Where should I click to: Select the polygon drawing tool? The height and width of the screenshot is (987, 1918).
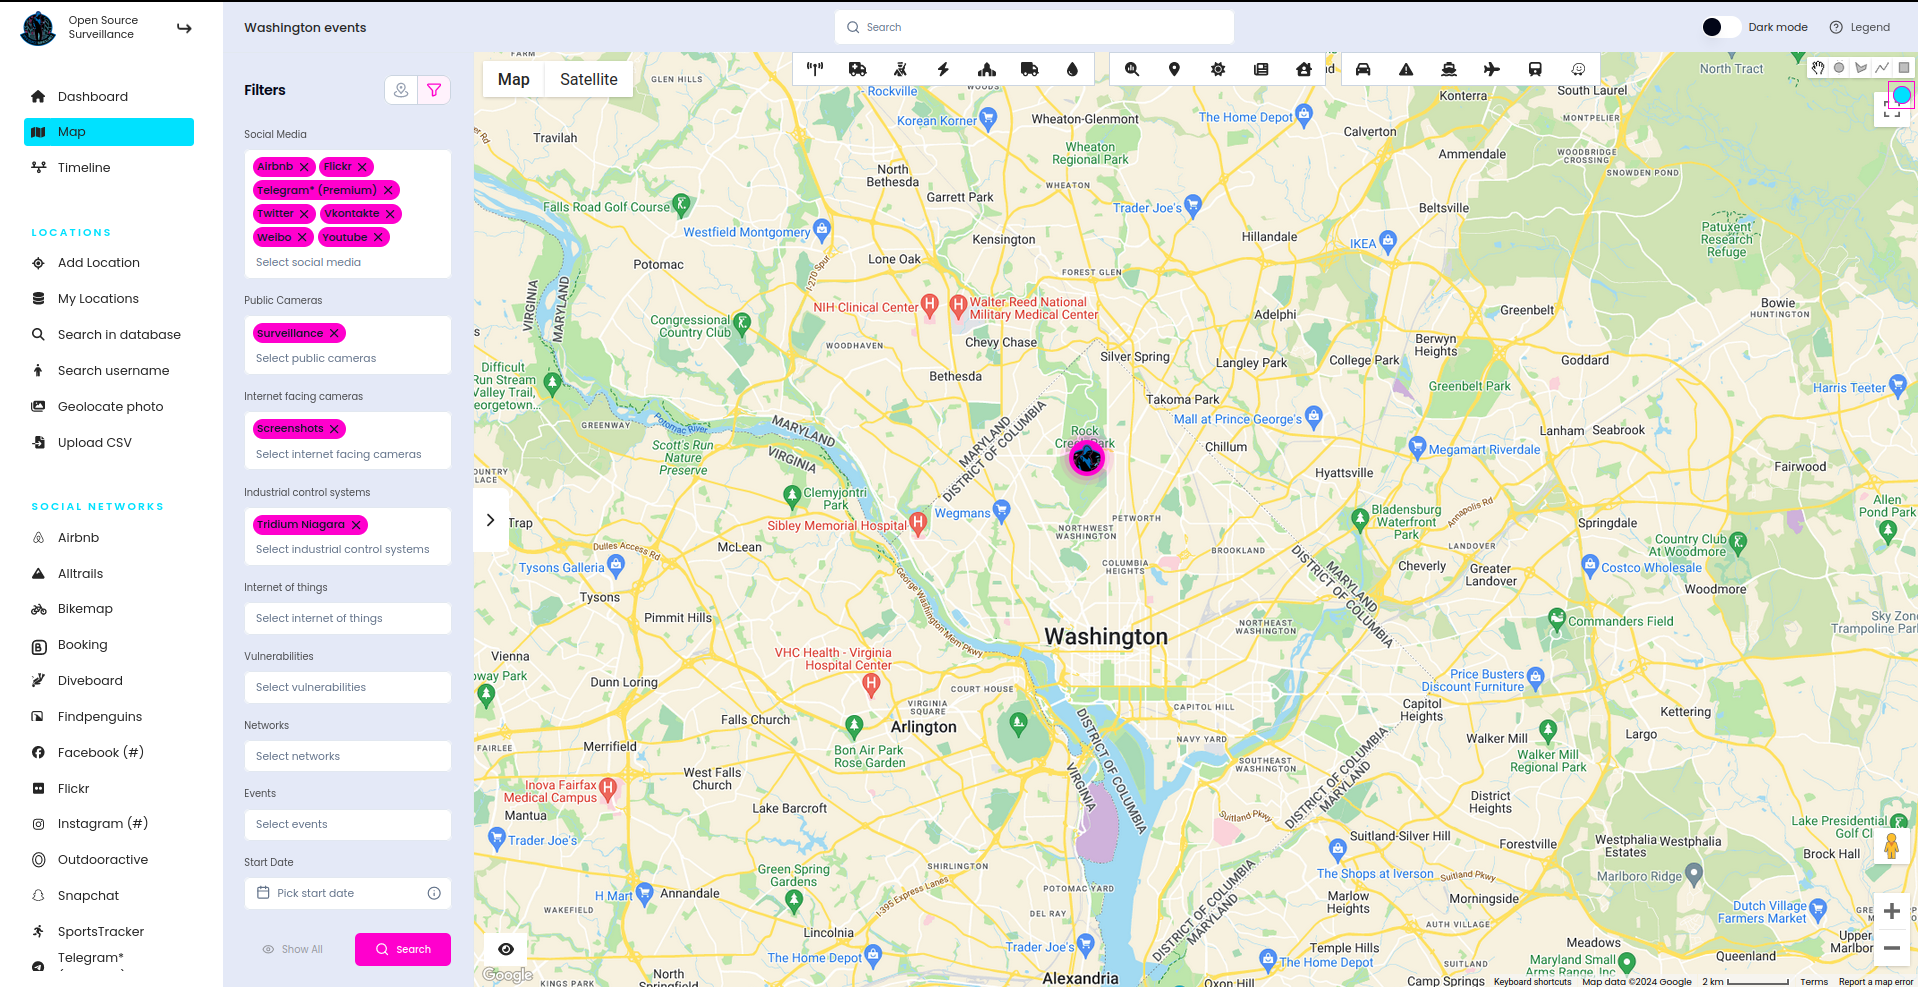coord(1861,68)
